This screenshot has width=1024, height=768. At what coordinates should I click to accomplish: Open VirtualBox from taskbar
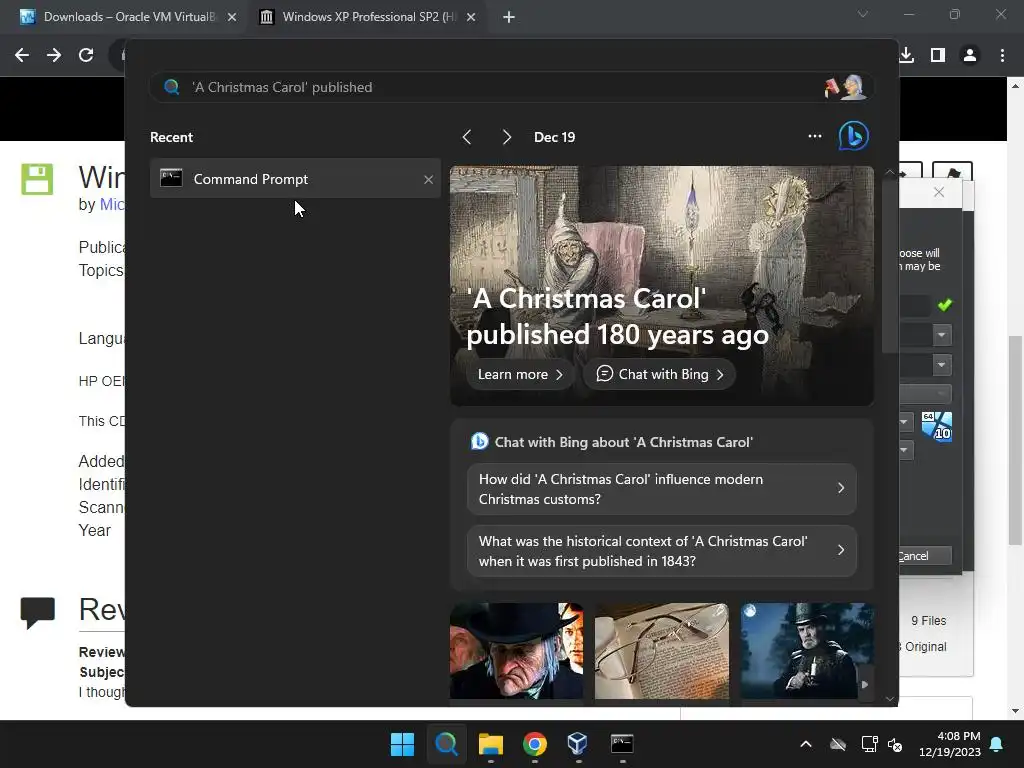coord(578,744)
